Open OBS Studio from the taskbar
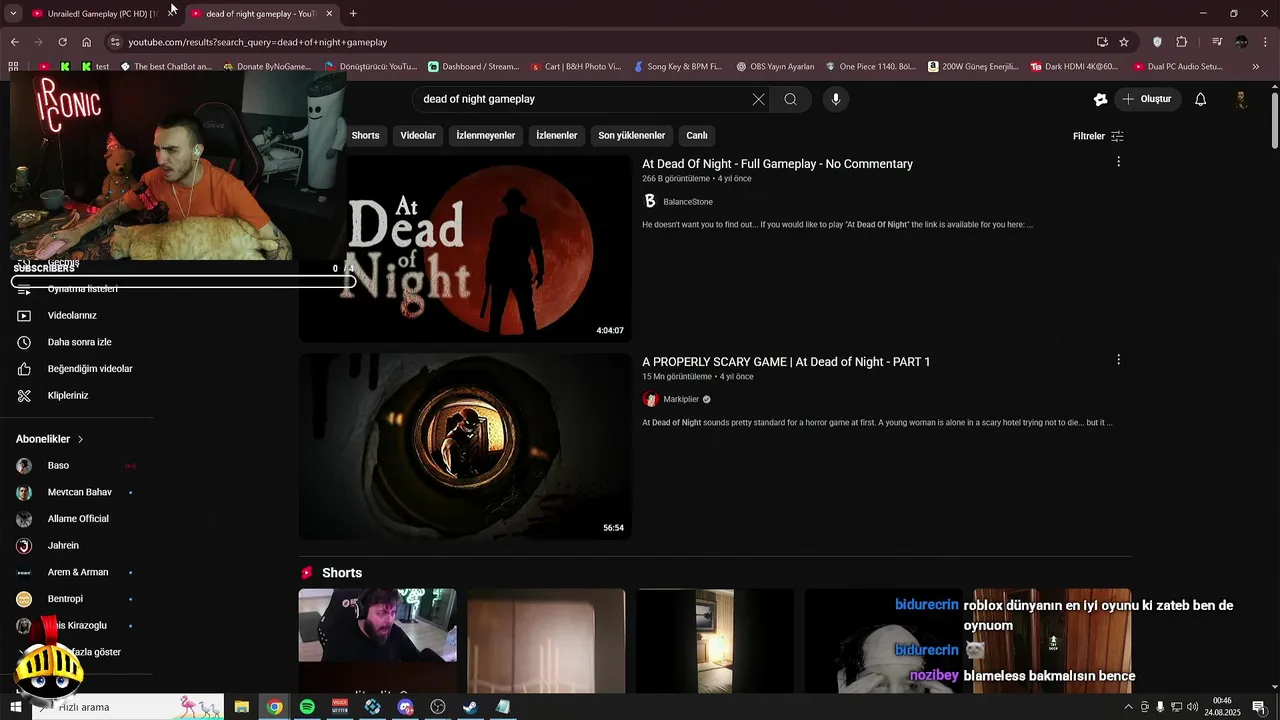This screenshot has height=720, width=1280. (437, 707)
